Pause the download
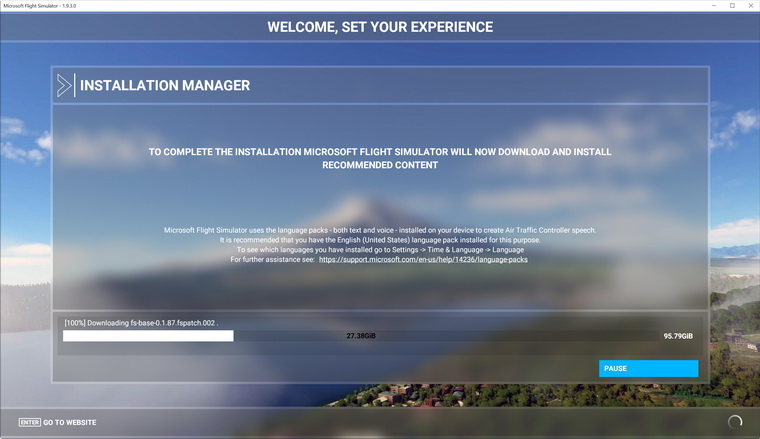This screenshot has width=760, height=439. pos(648,368)
